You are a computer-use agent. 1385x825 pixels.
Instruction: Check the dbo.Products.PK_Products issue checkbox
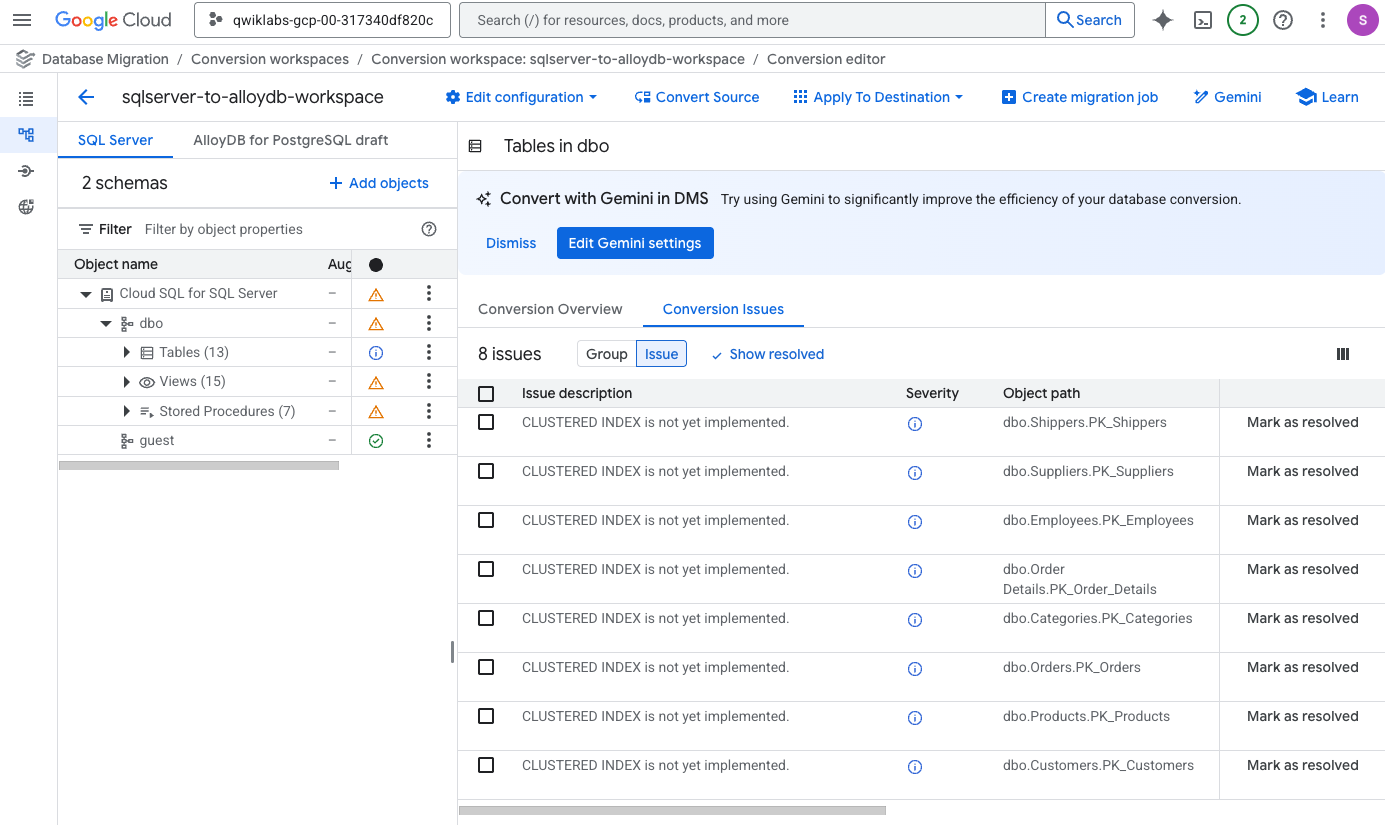coord(486,716)
